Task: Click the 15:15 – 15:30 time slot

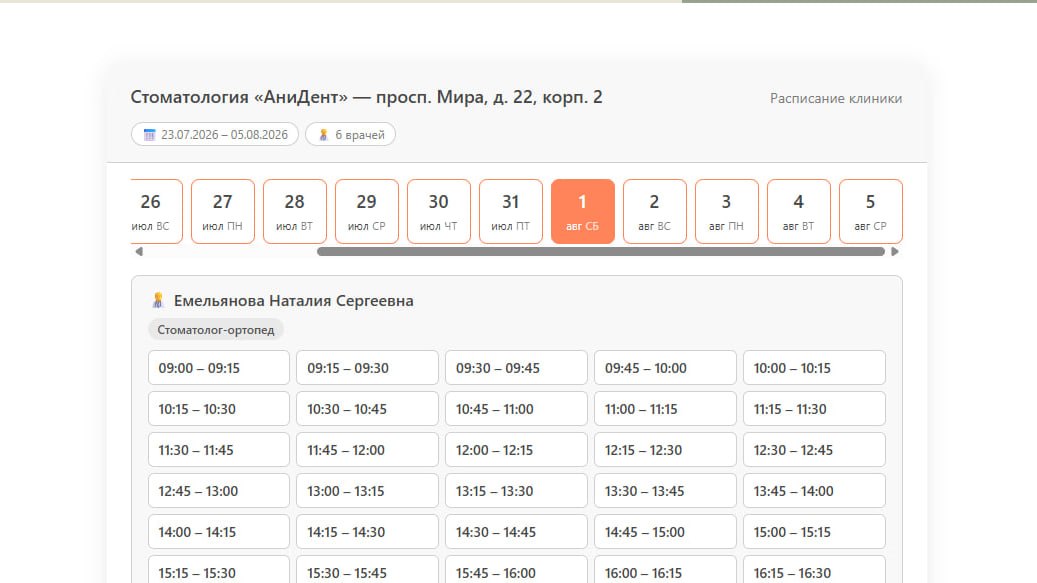Action: pos(219,570)
